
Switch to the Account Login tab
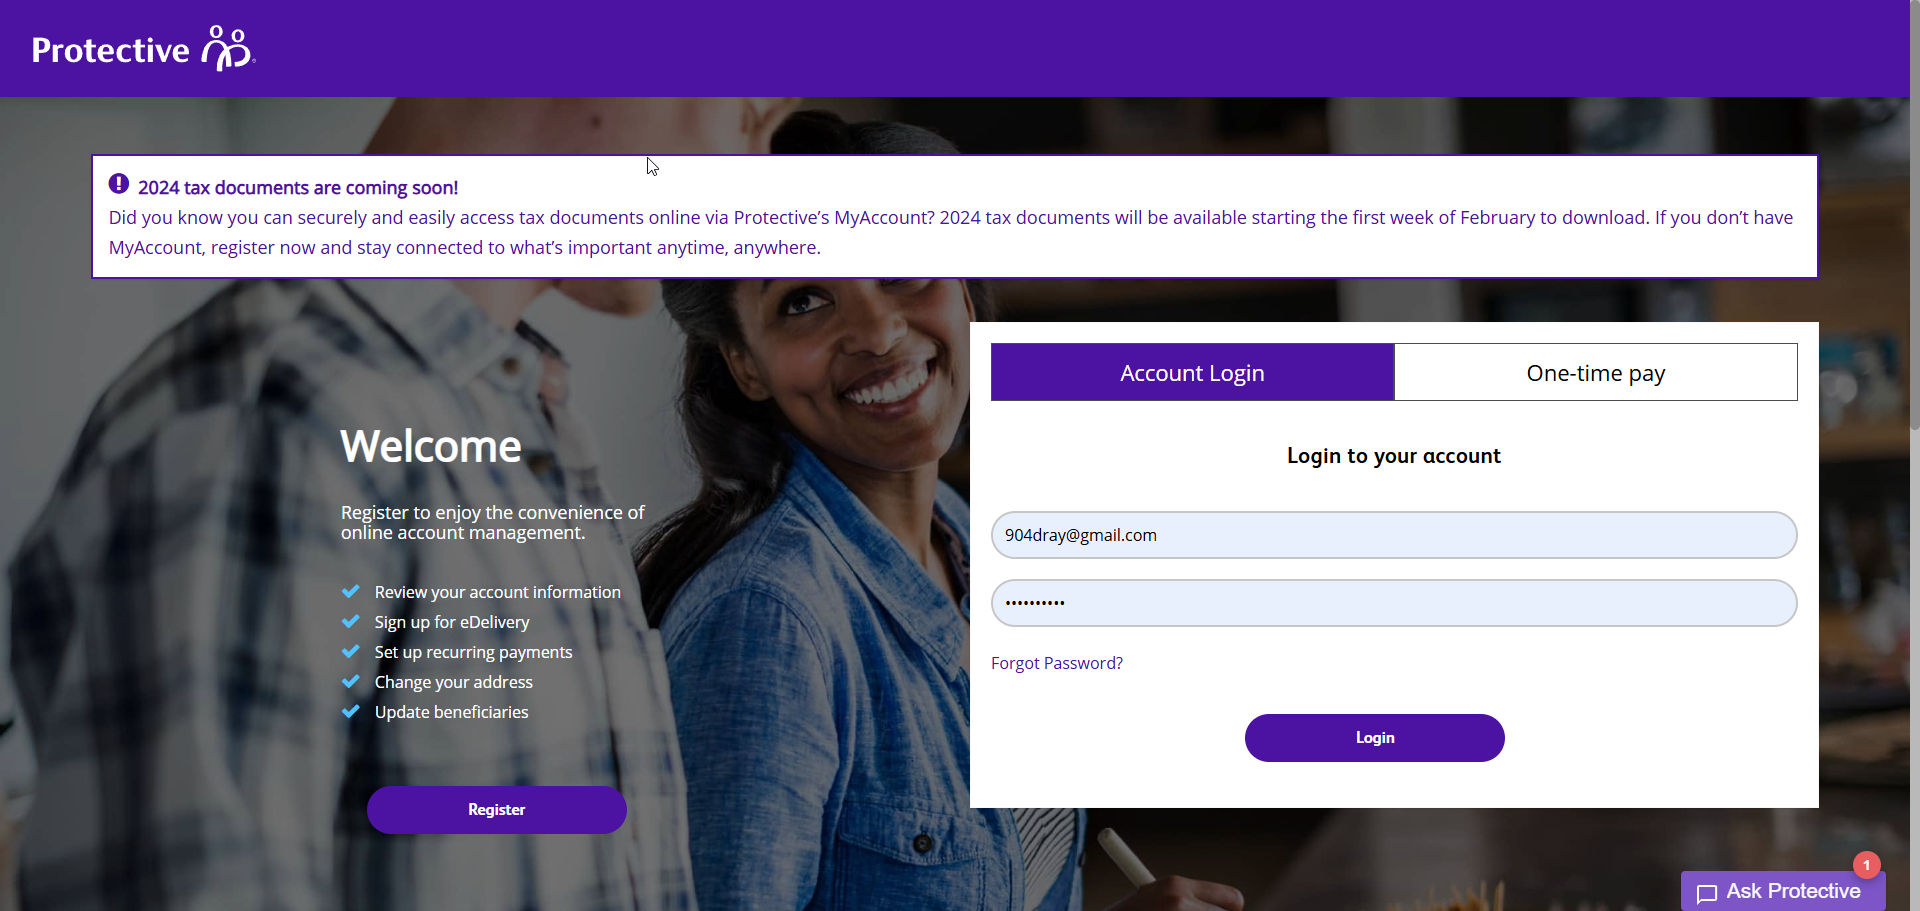click(x=1192, y=372)
